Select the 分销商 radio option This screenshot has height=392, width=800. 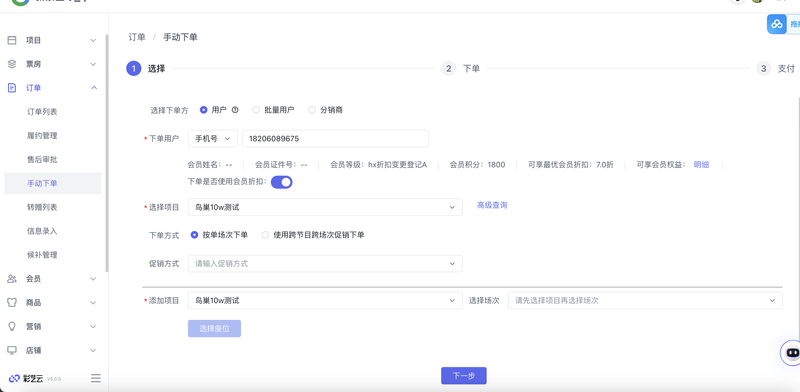coord(312,110)
